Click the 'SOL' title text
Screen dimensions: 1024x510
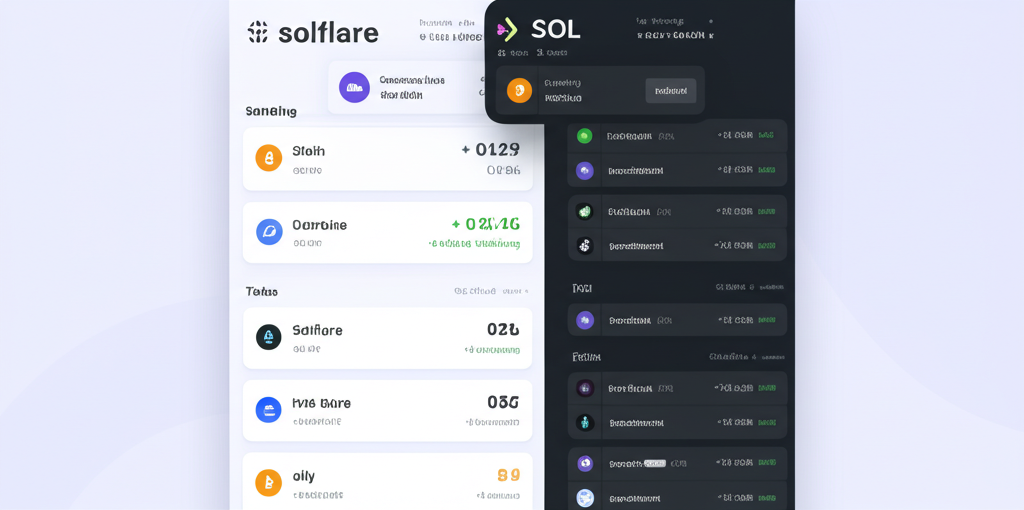coord(556,29)
